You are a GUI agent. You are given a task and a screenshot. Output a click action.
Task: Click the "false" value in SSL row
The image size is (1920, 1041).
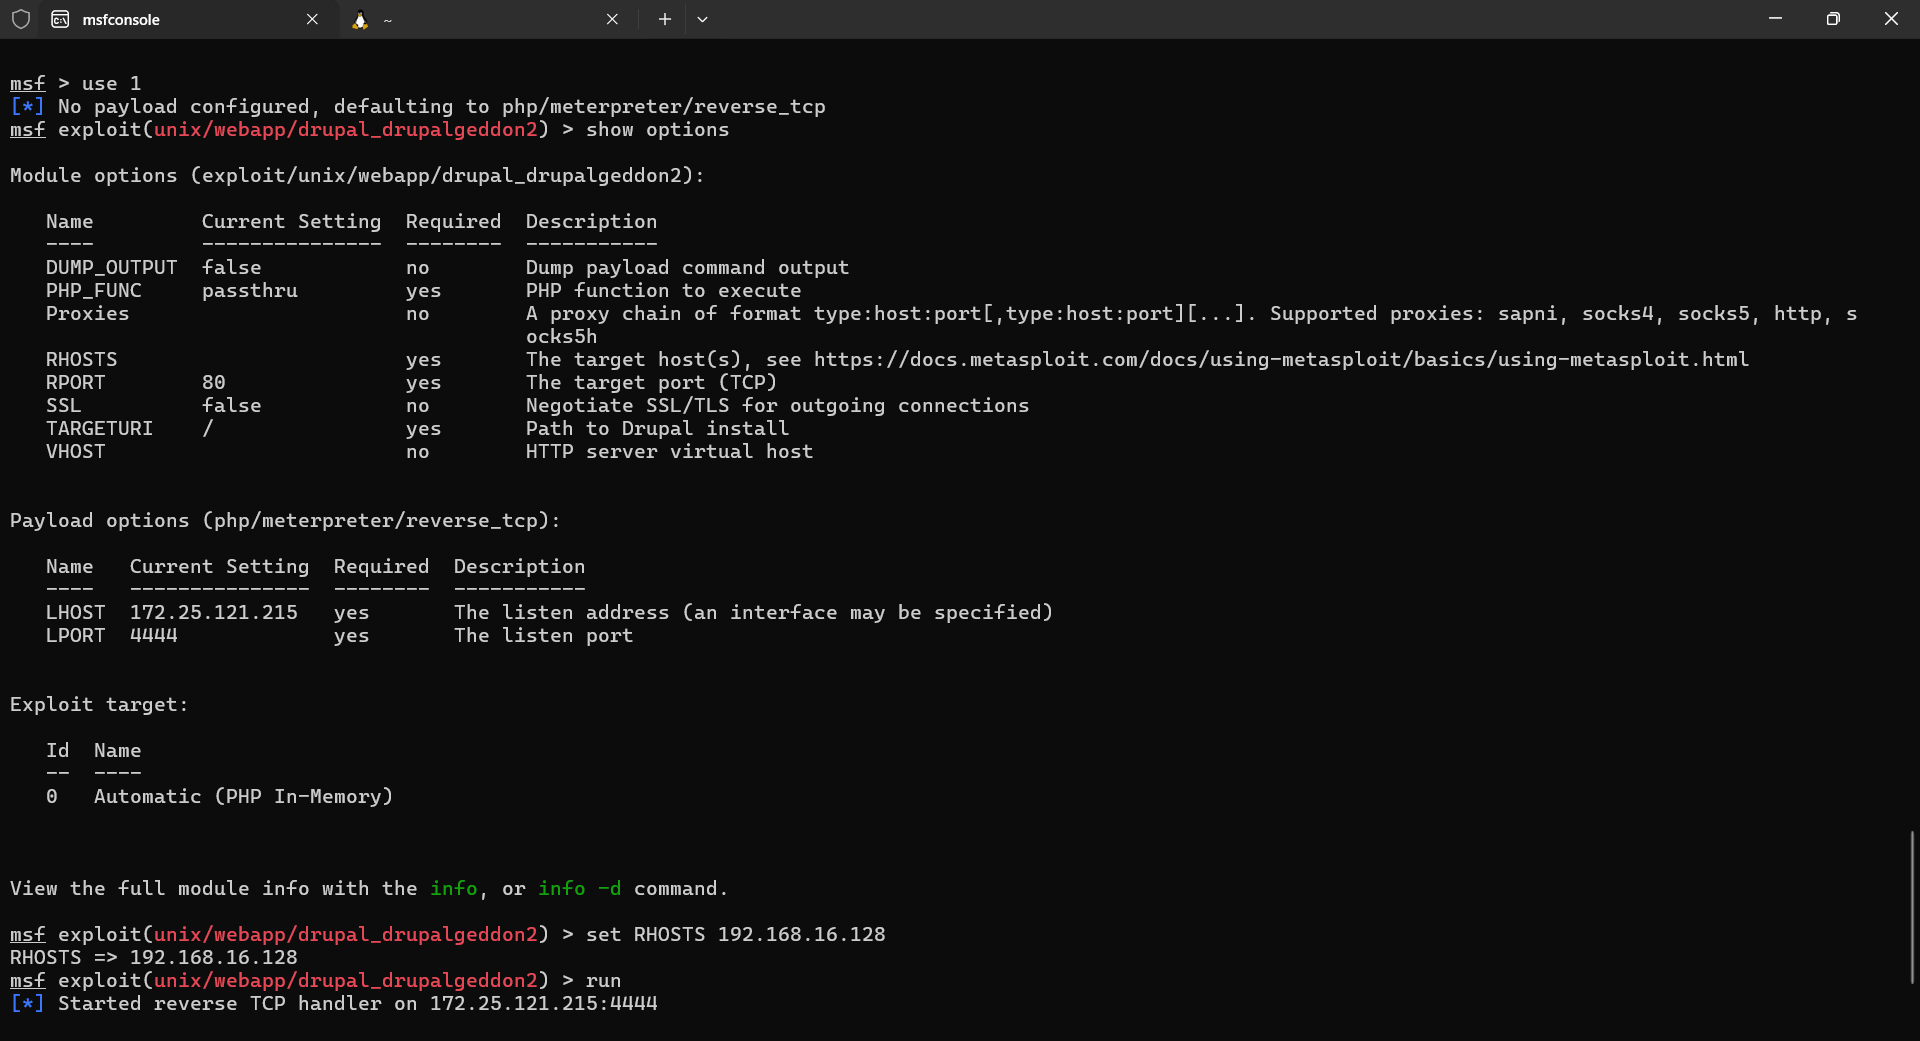231,405
